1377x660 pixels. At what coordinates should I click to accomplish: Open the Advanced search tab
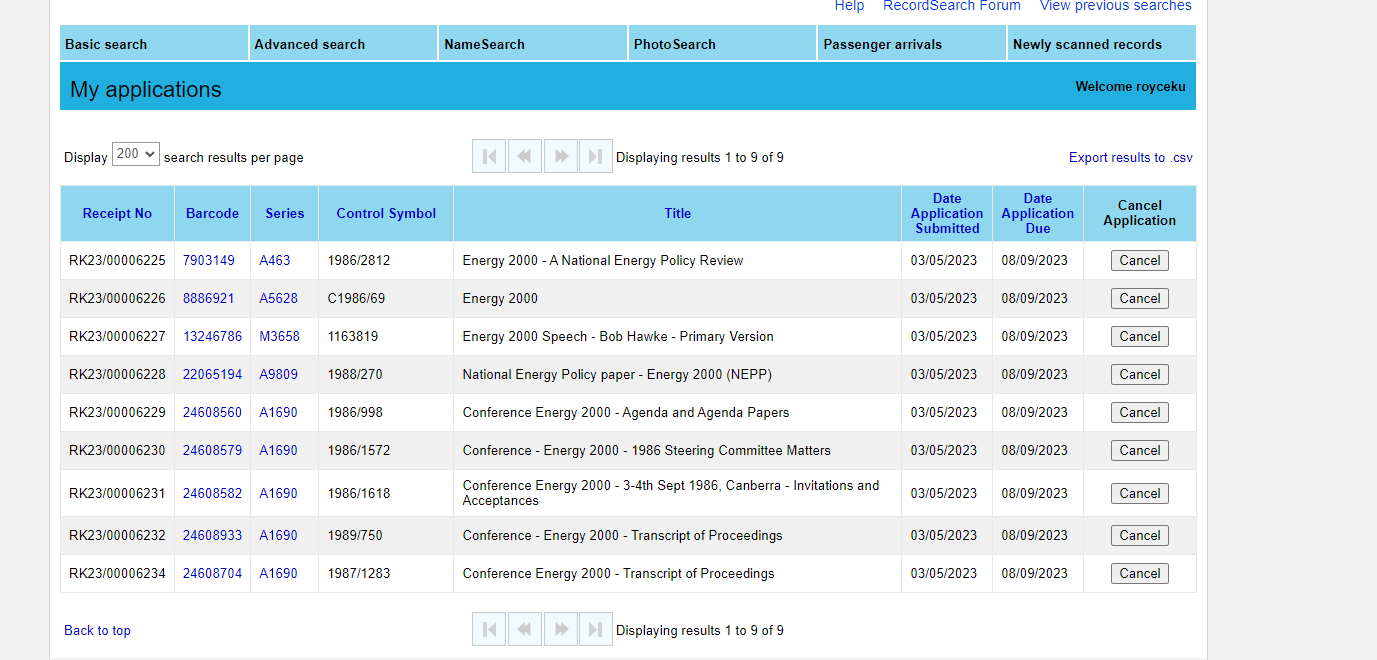tap(310, 44)
